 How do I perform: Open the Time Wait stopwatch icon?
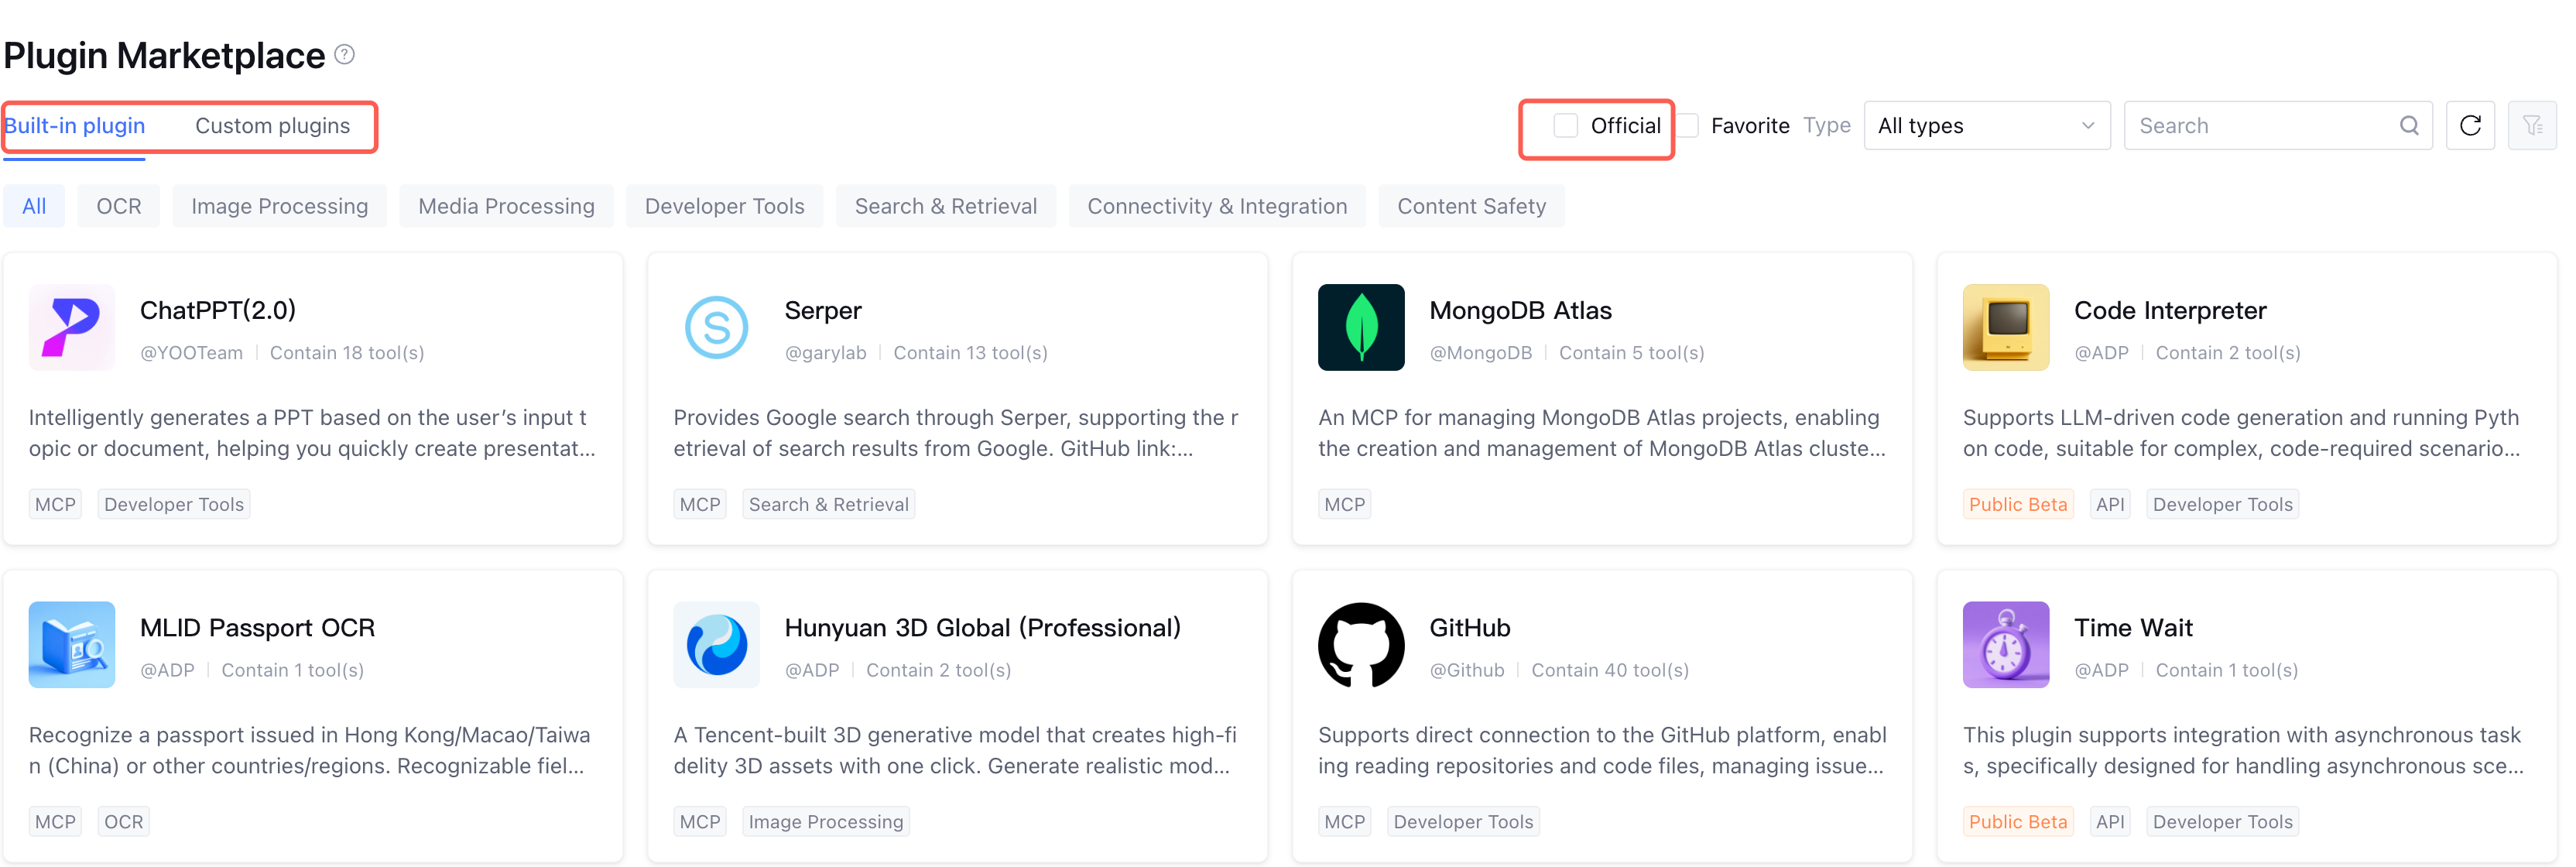tap(2005, 644)
